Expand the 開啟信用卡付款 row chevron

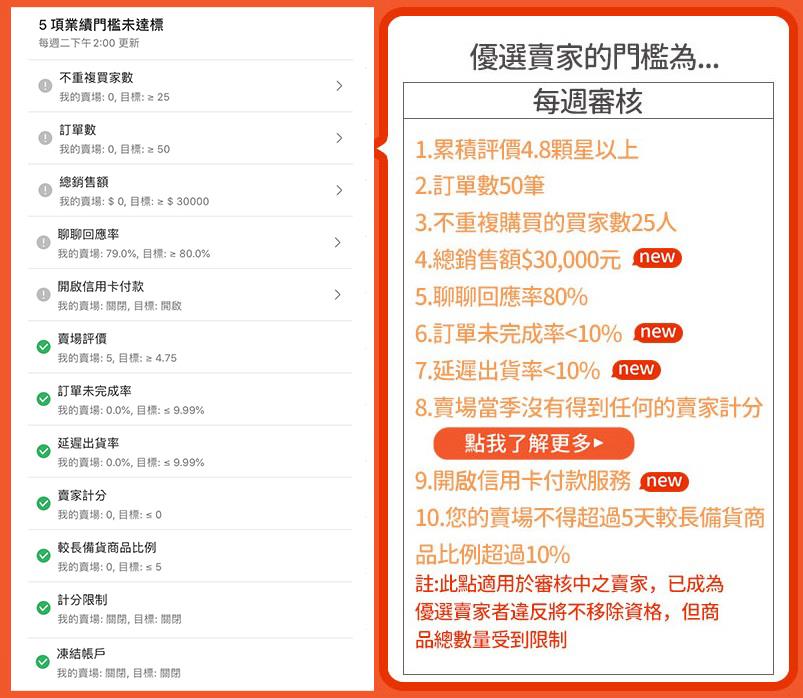pyautogui.click(x=340, y=293)
